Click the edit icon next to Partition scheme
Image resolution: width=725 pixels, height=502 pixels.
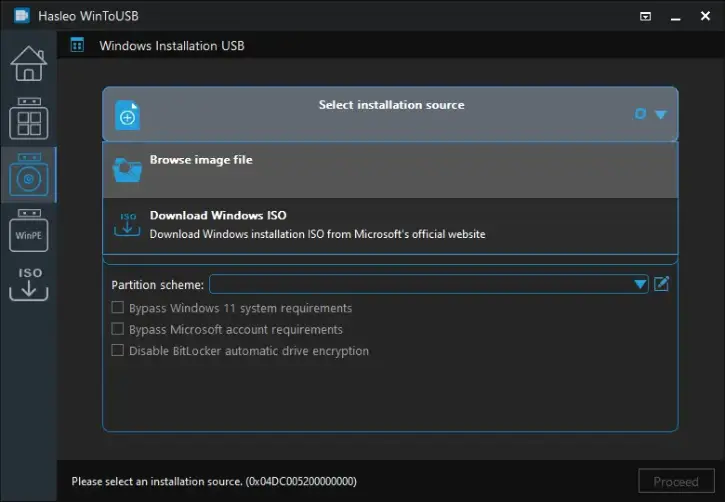pos(662,283)
